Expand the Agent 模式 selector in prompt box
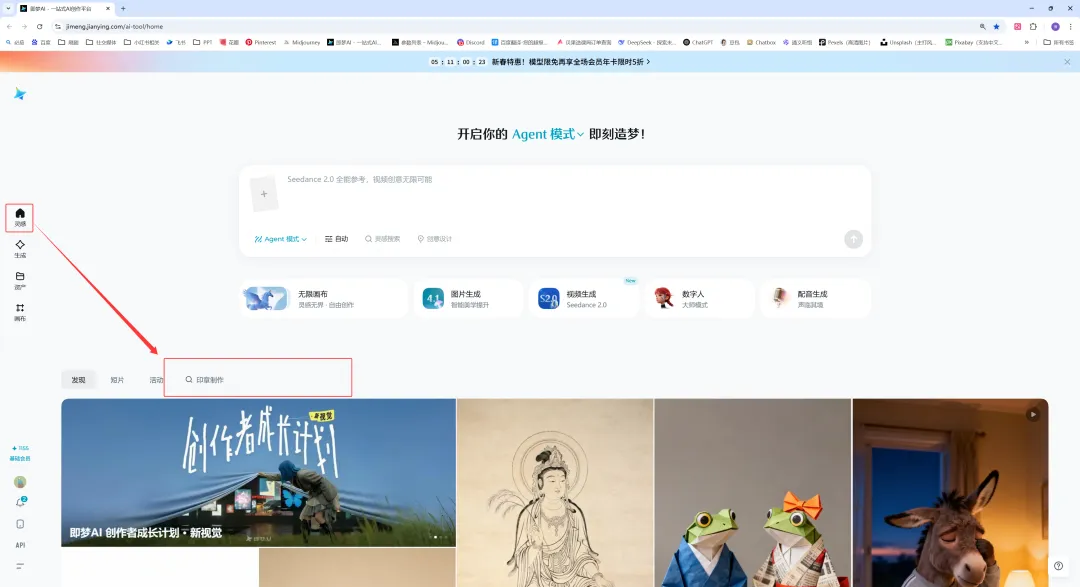This screenshot has width=1080, height=587. 280,239
